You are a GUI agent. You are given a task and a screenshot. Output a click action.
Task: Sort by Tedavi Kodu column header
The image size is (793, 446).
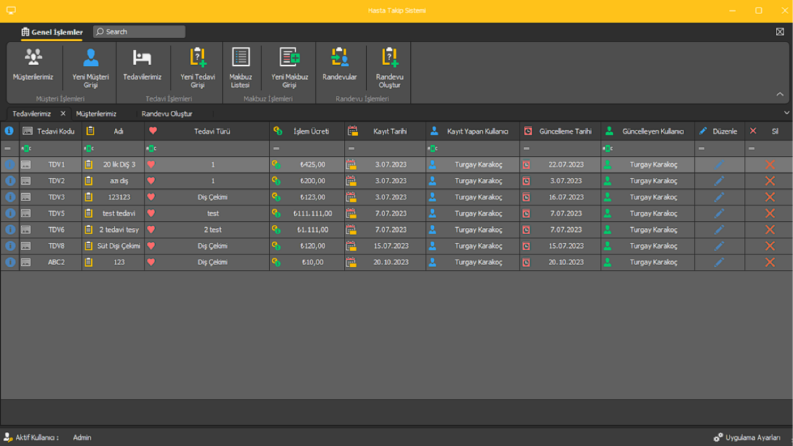[51, 131]
